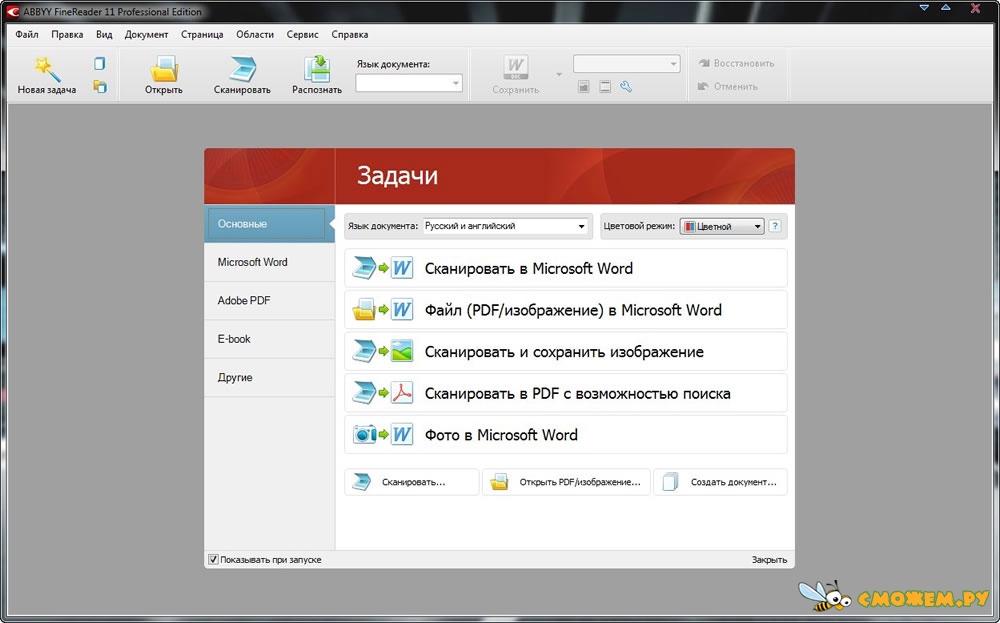Click Файл (PDF/изображение) в Microsoft Word text
The image size is (1000, 623).
click(573, 310)
